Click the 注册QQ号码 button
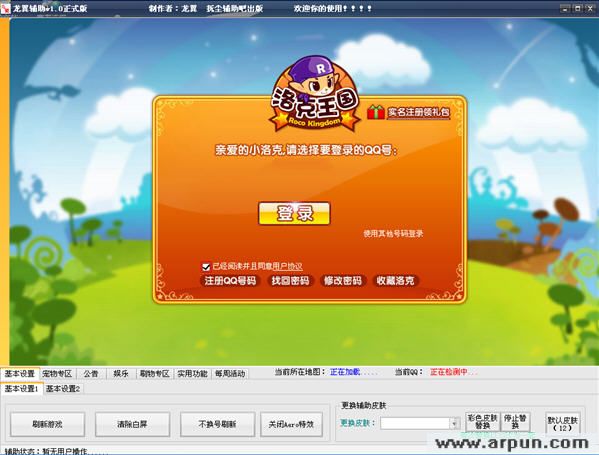 230,281
